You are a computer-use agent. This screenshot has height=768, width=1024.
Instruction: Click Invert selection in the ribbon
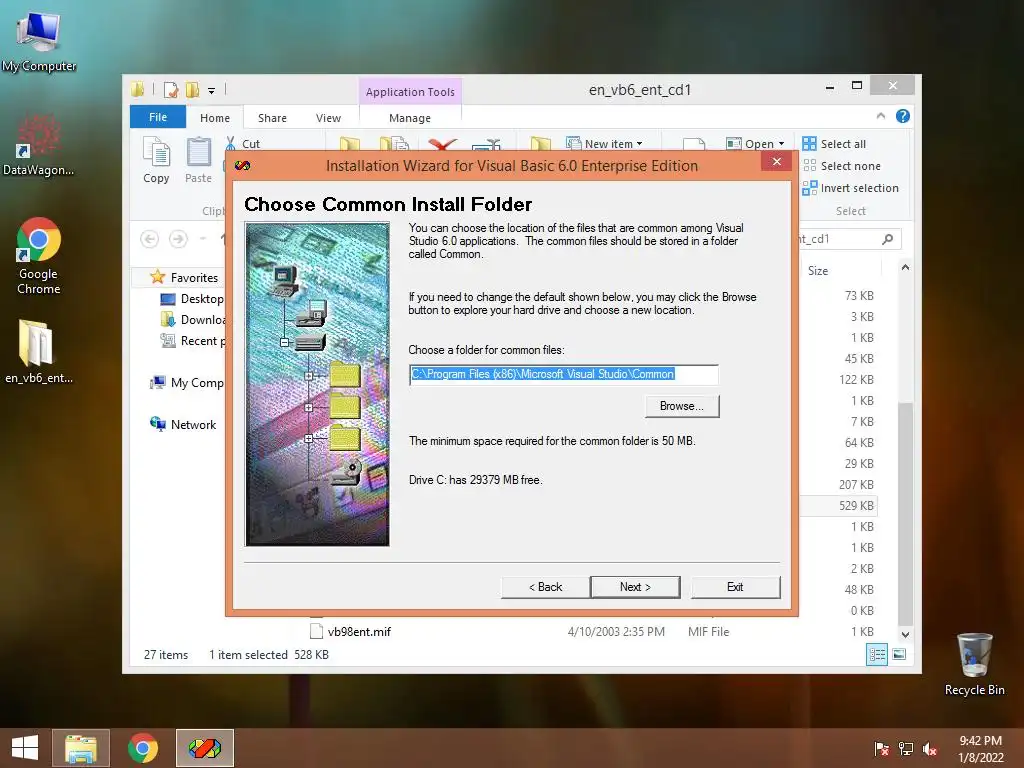(x=850, y=188)
